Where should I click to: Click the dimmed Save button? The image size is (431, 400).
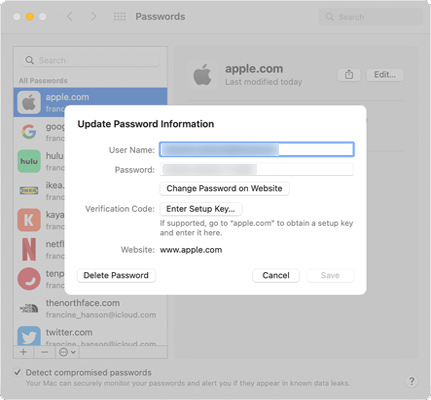coord(330,275)
